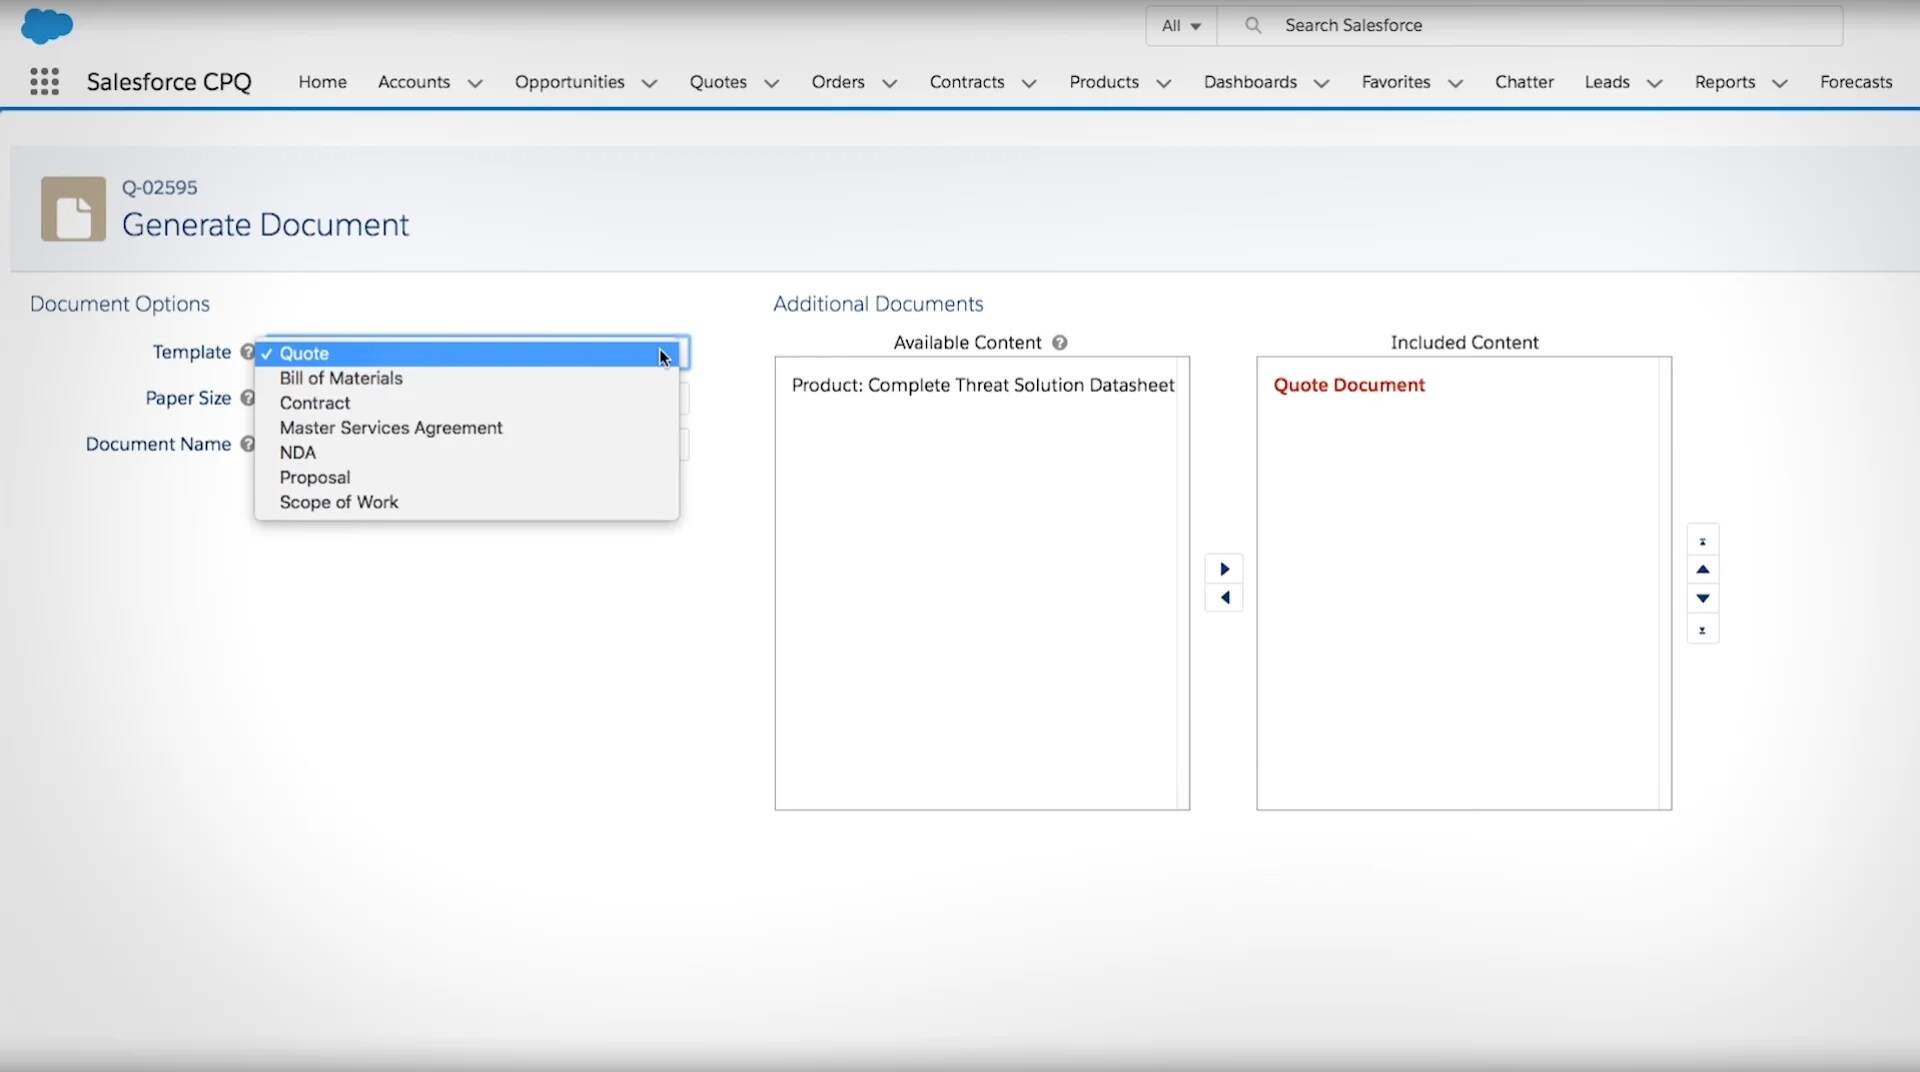The image size is (1920, 1072).
Task: Select Product: Complete Threat Solution Datasheet
Action: click(983, 385)
